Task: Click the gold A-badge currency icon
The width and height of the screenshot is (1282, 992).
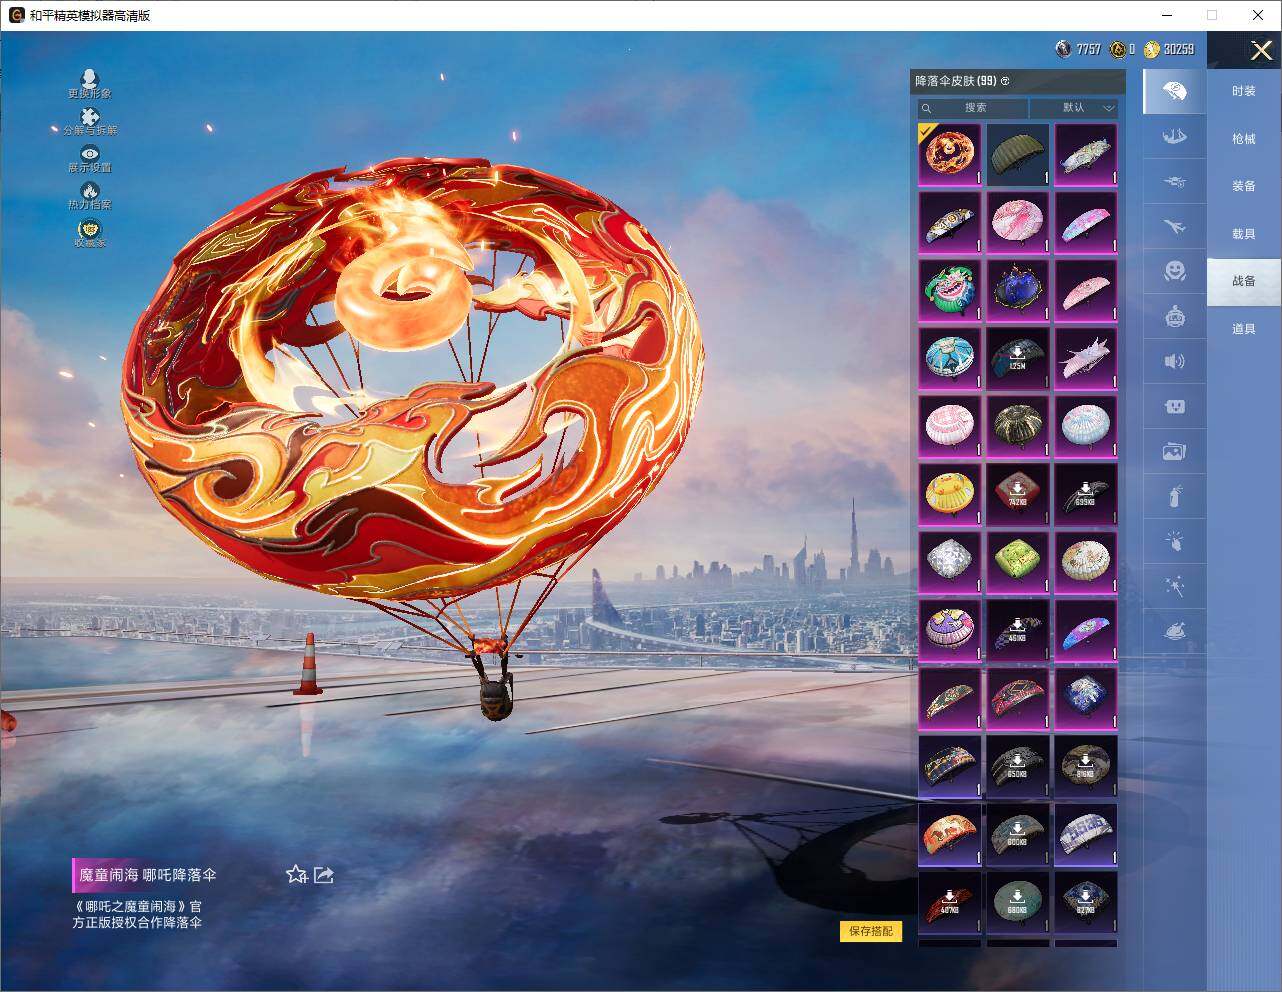Action: click(1117, 49)
